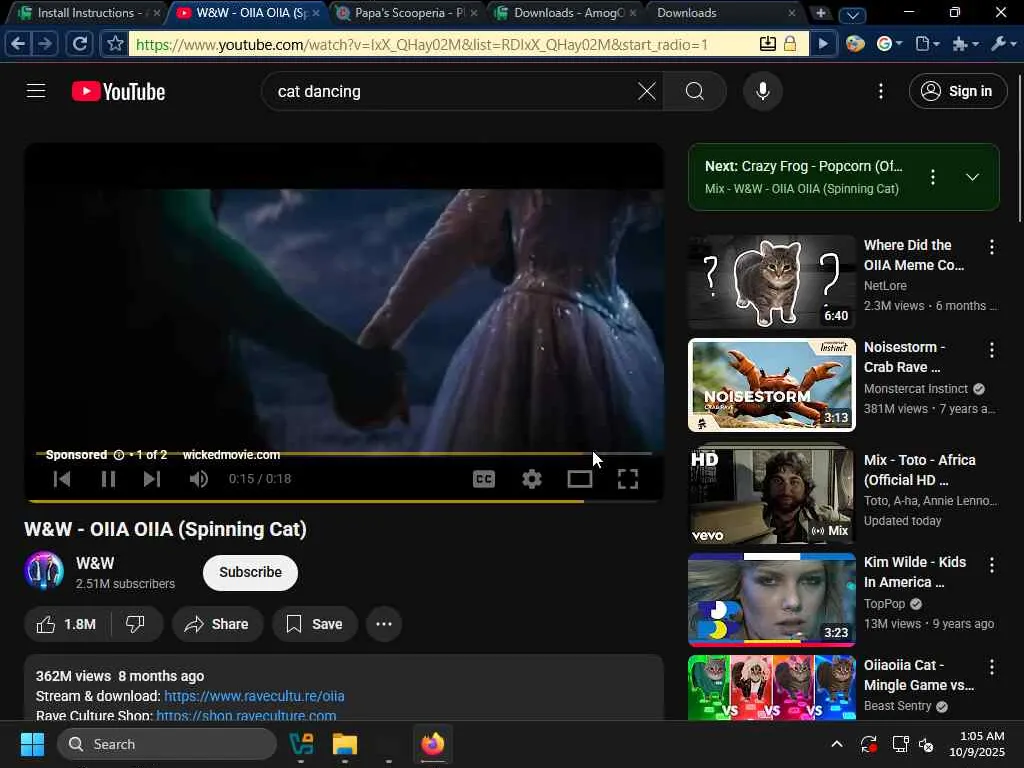The height and width of the screenshot is (768, 1024).
Task: Open the Sponsored info icon
Action: coord(119,455)
